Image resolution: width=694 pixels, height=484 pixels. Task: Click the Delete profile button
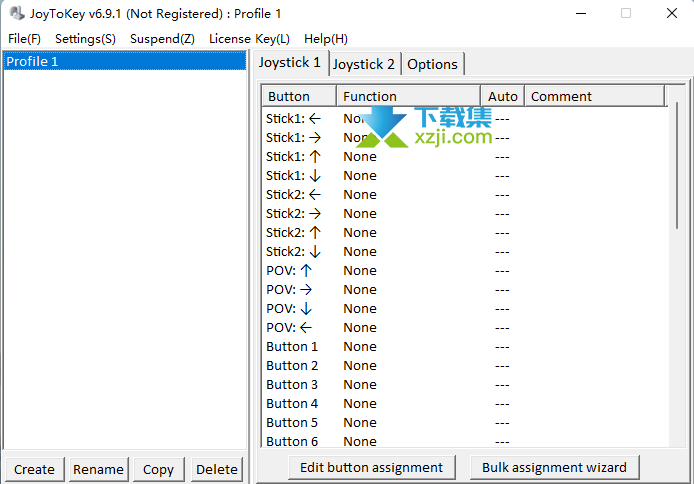click(x=217, y=469)
